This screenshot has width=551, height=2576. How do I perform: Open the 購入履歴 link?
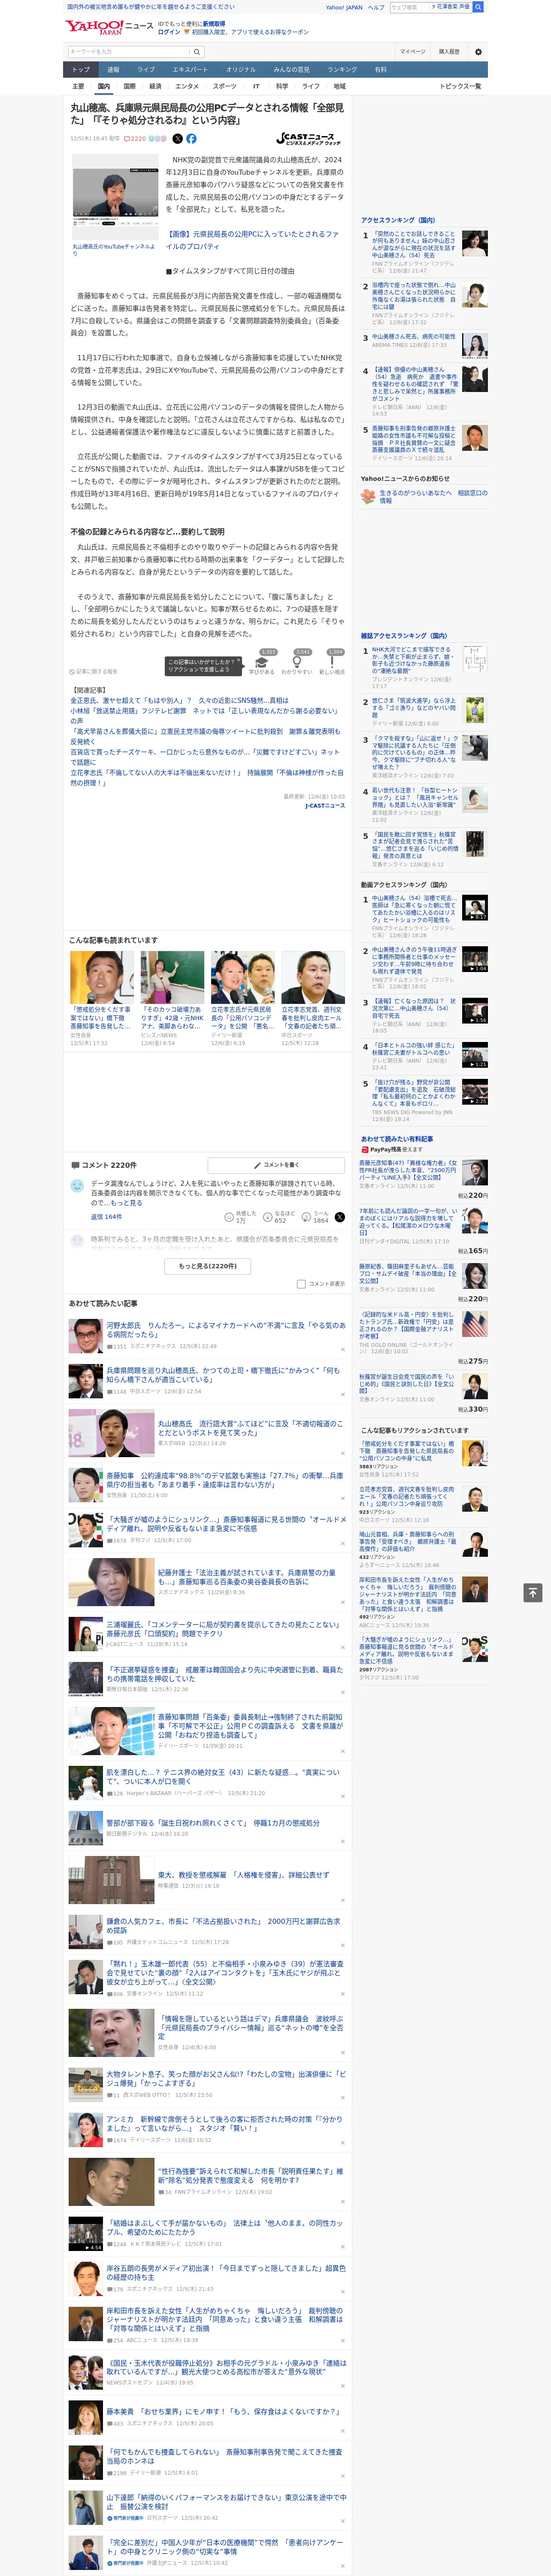point(449,52)
